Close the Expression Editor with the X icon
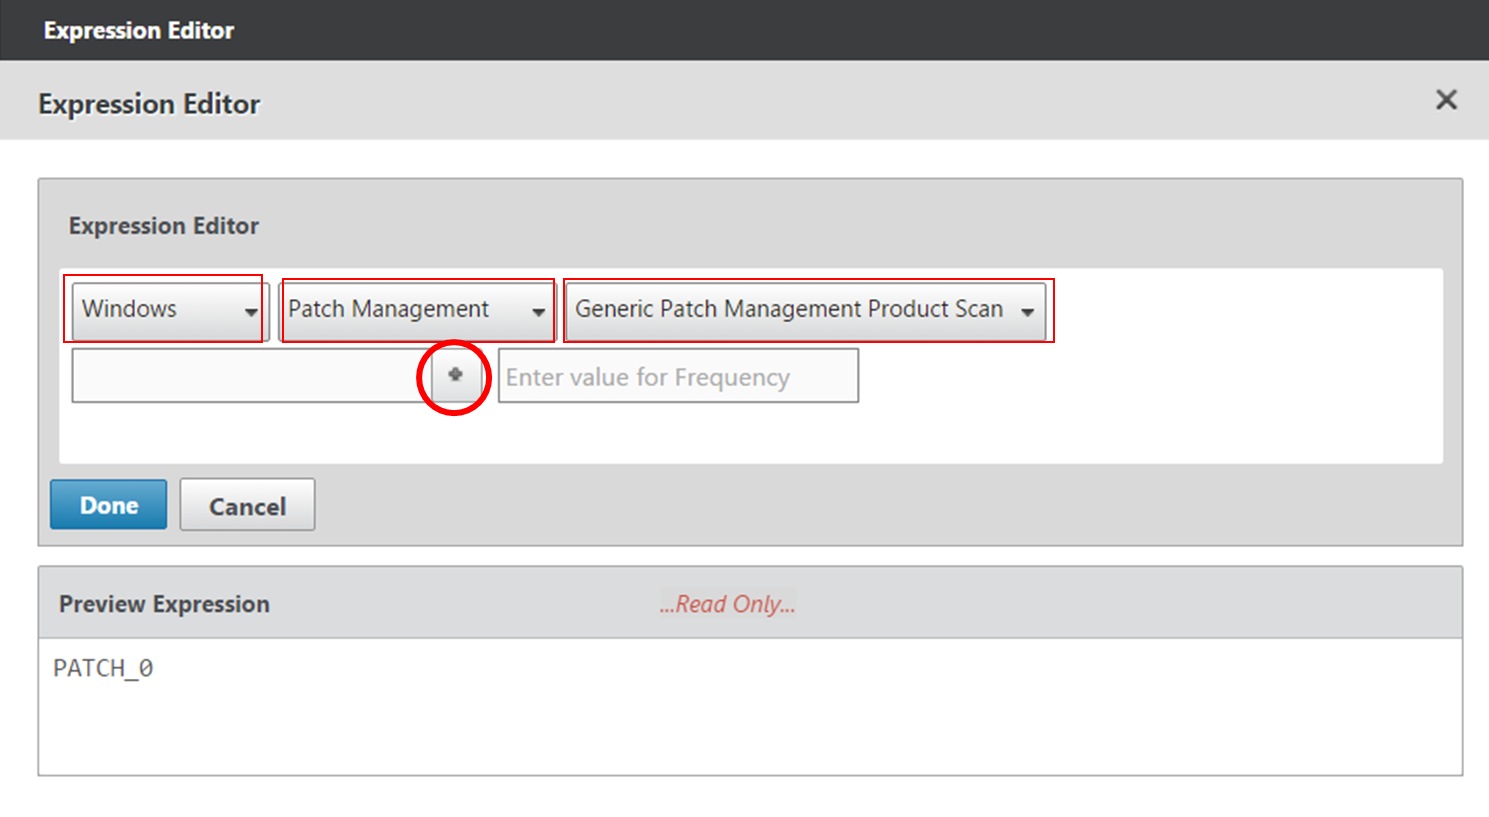Image resolution: width=1489 pixels, height=817 pixels. pyautogui.click(x=1446, y=100)
